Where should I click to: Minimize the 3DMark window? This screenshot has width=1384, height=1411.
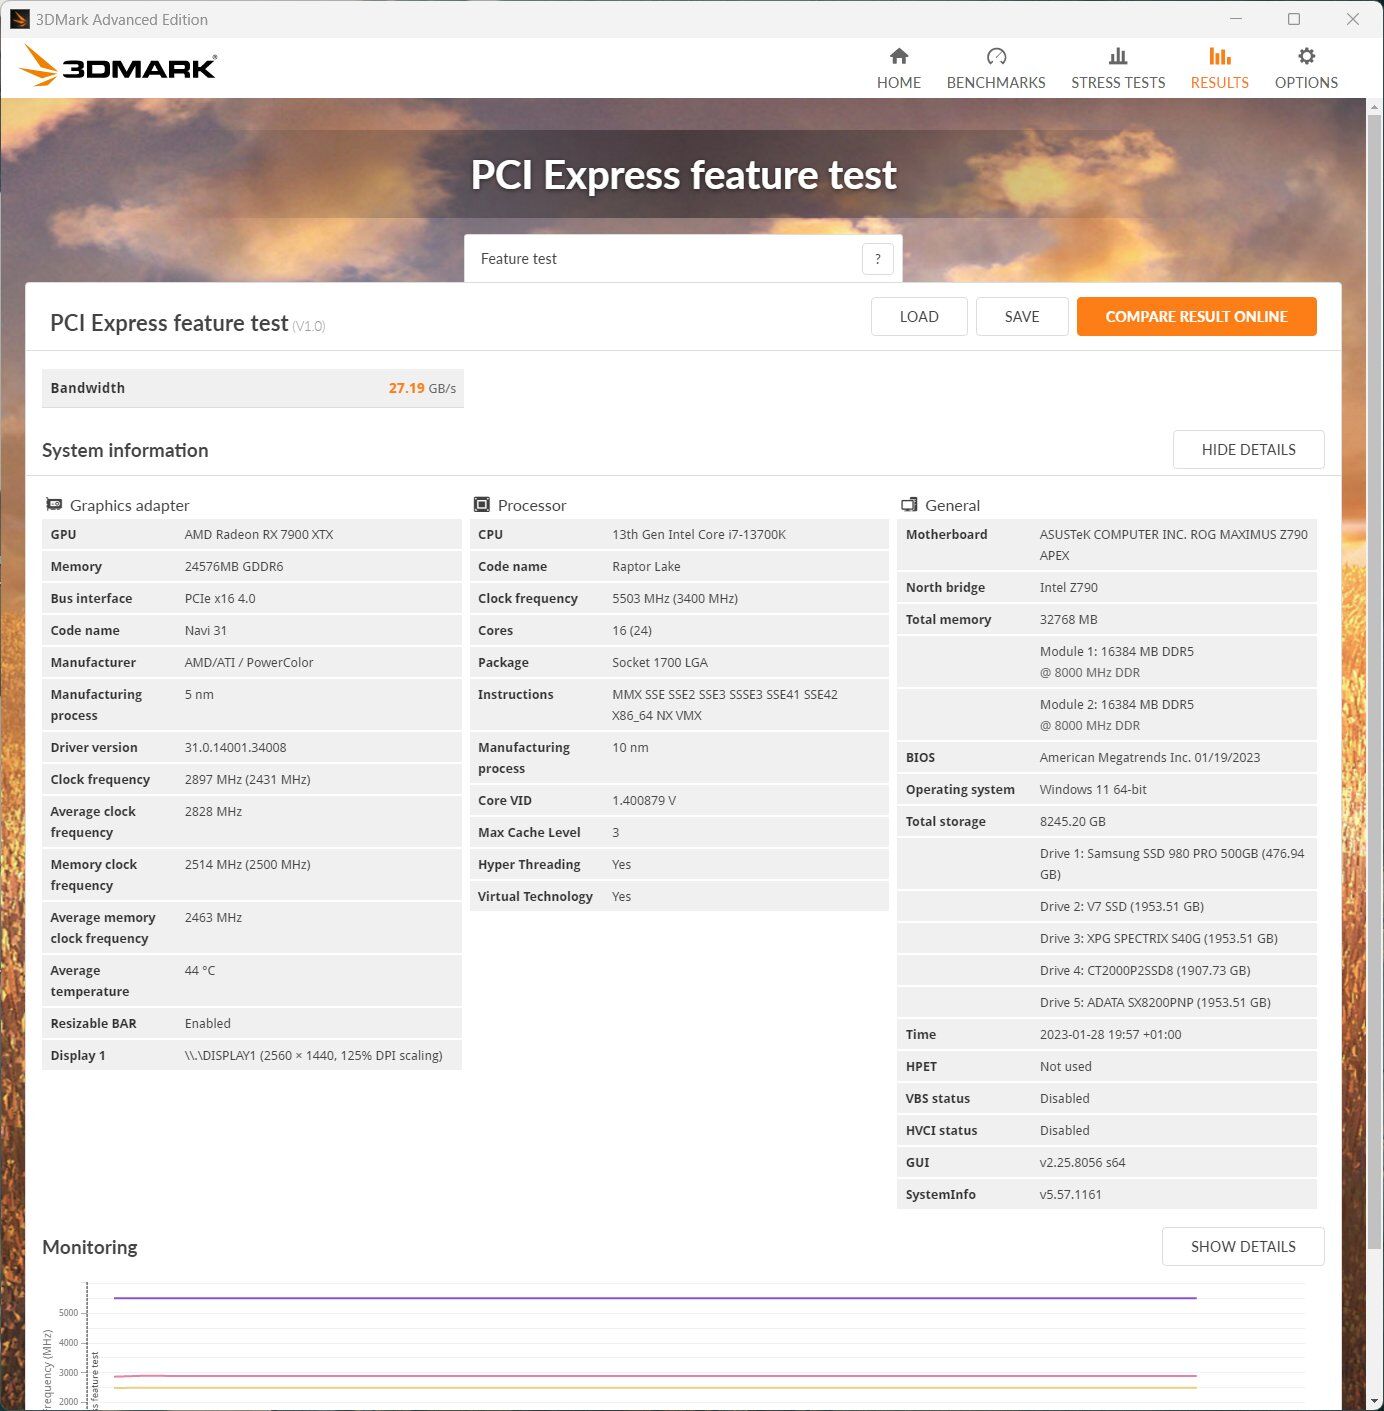tap(1236, 19)
